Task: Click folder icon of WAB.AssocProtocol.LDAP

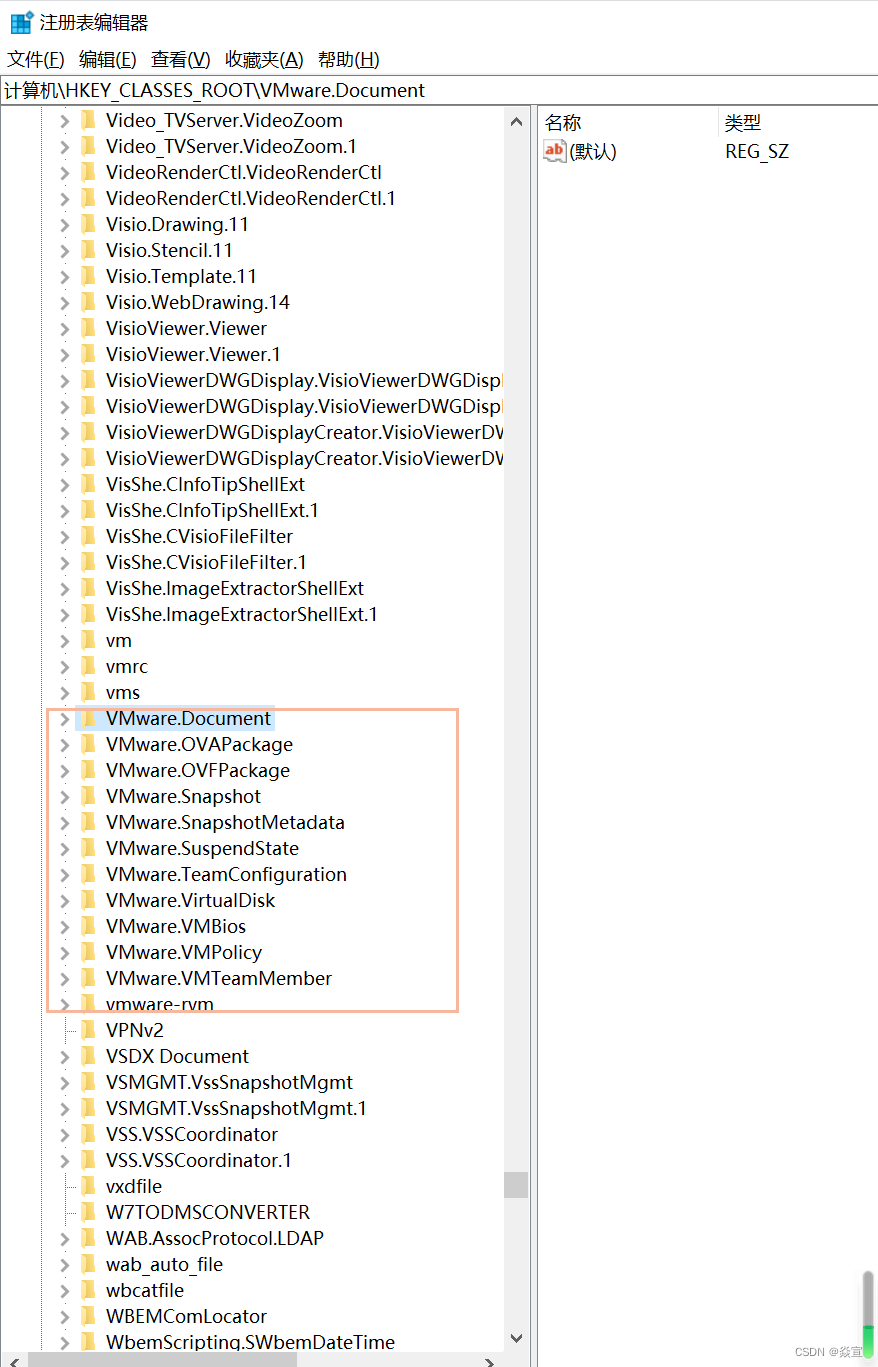Action: tap(88, 1239)
